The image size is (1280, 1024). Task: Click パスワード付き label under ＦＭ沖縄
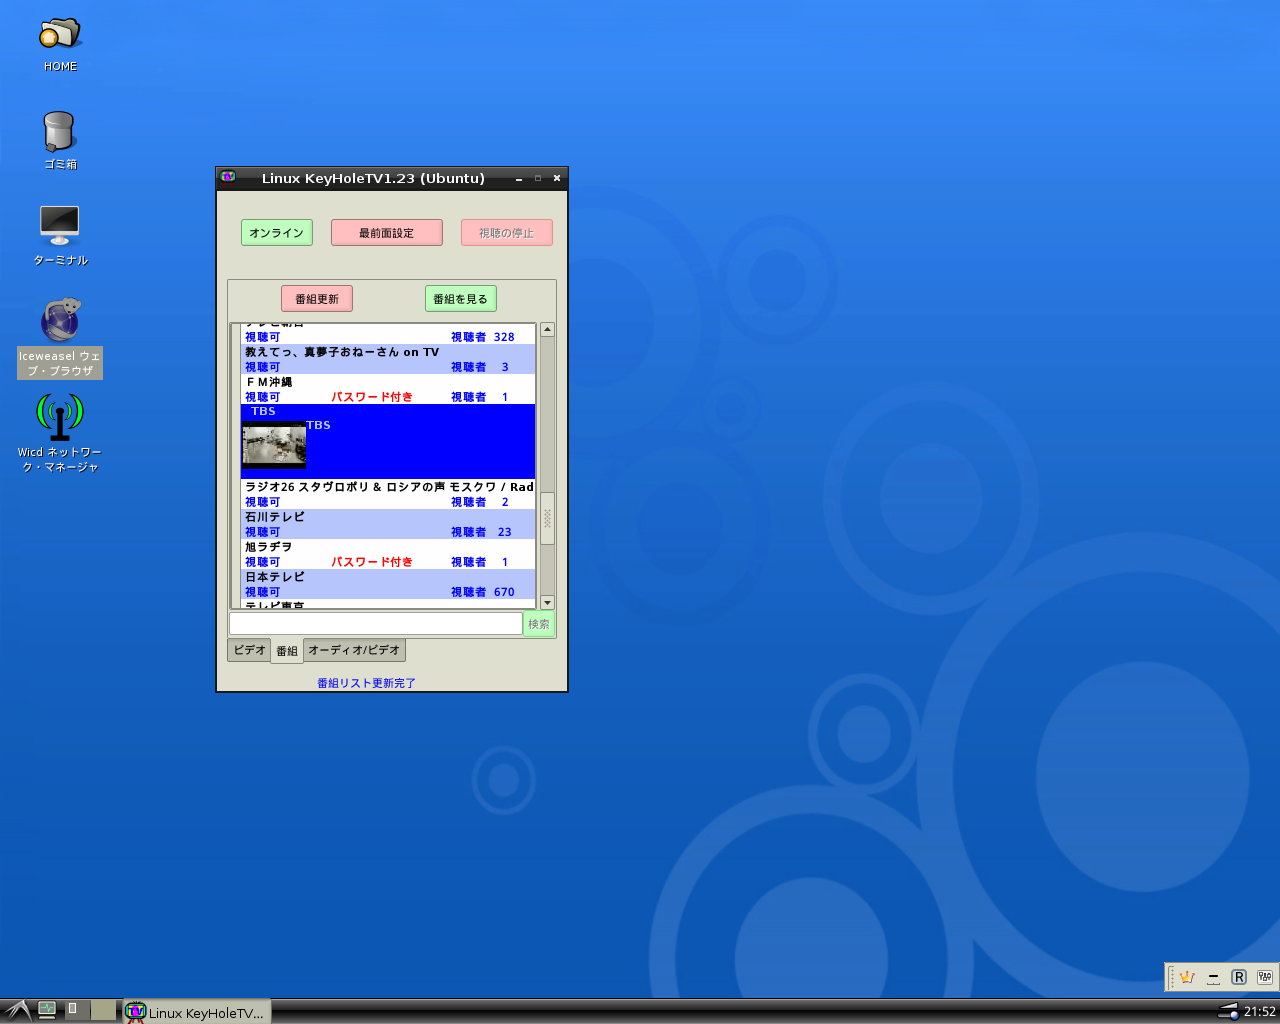(372, 397)
